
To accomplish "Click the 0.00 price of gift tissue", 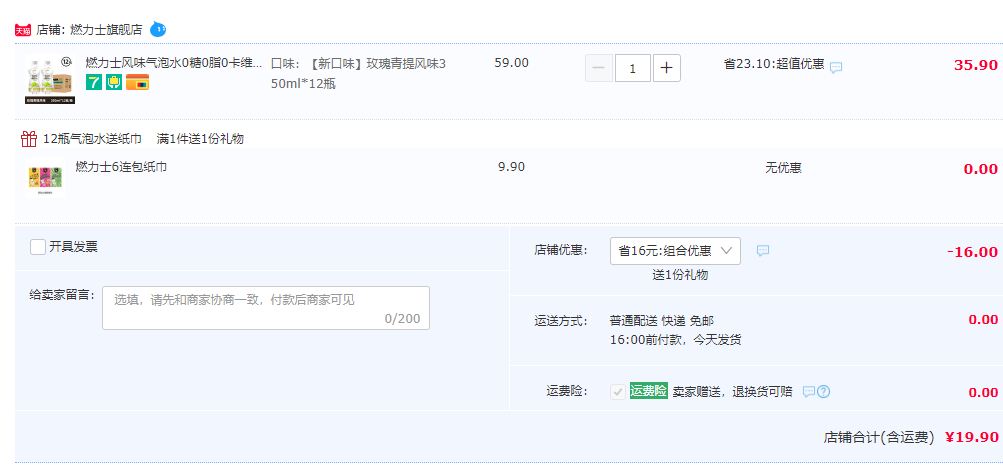I will click(x=981, y=169).
